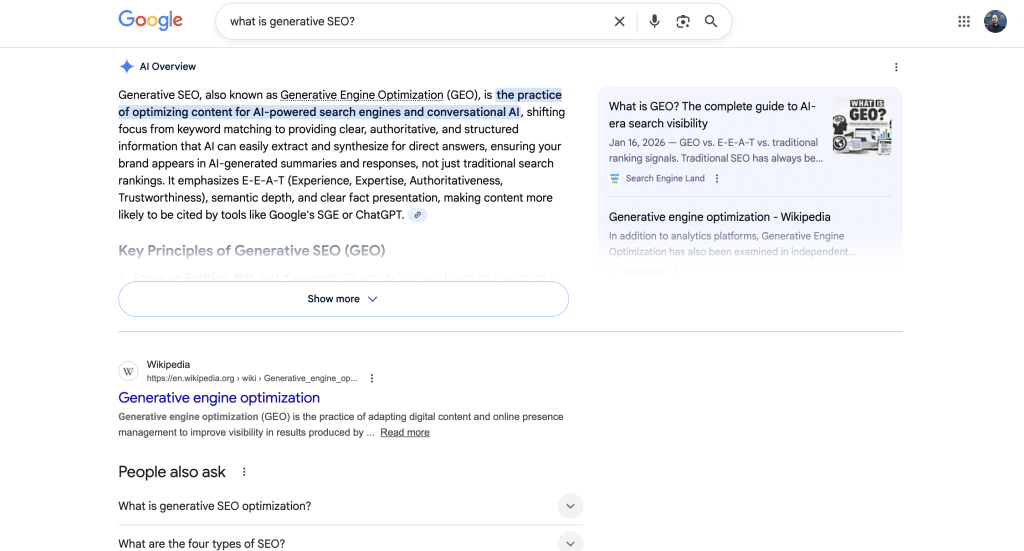
Task: Click the Google logo
Action: click(x=150, y=20)
